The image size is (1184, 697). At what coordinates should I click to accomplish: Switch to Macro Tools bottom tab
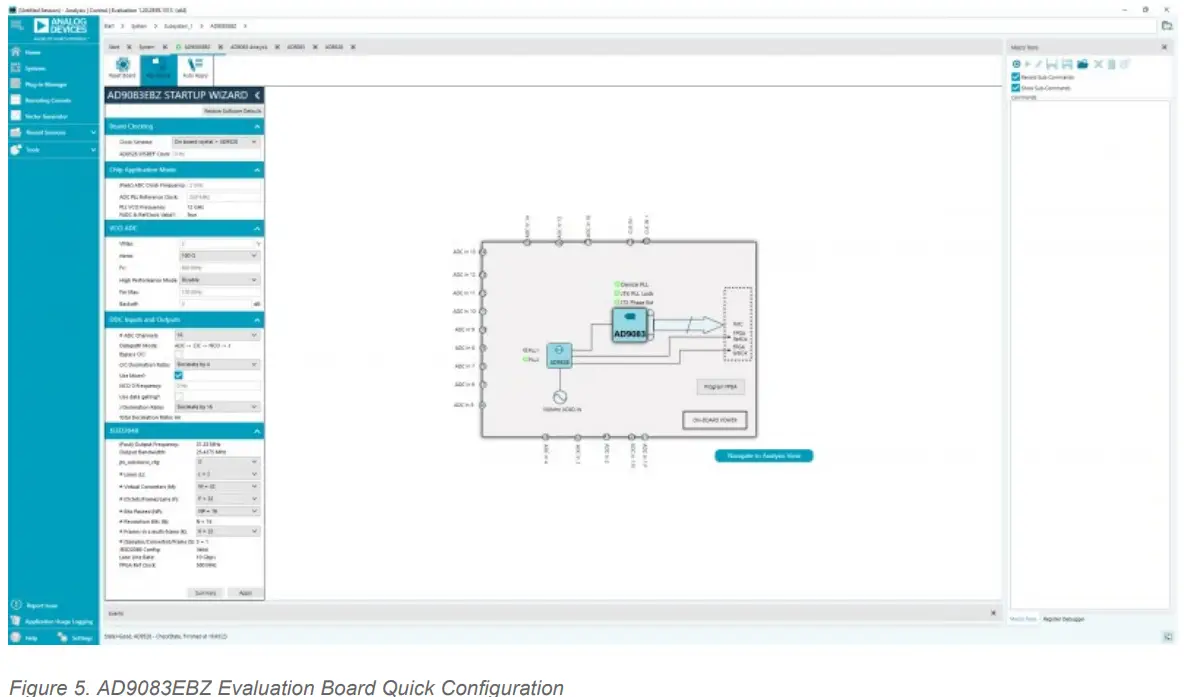pyautogui.click(x=1023, y=619)
